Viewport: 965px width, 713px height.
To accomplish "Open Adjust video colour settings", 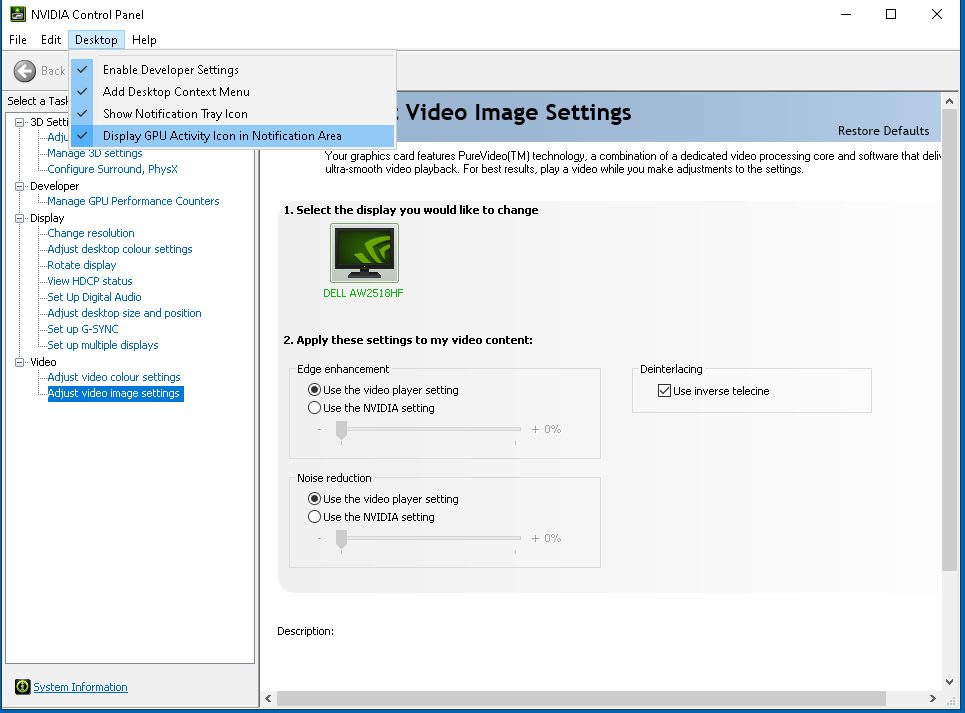I will tap(114, 377).
